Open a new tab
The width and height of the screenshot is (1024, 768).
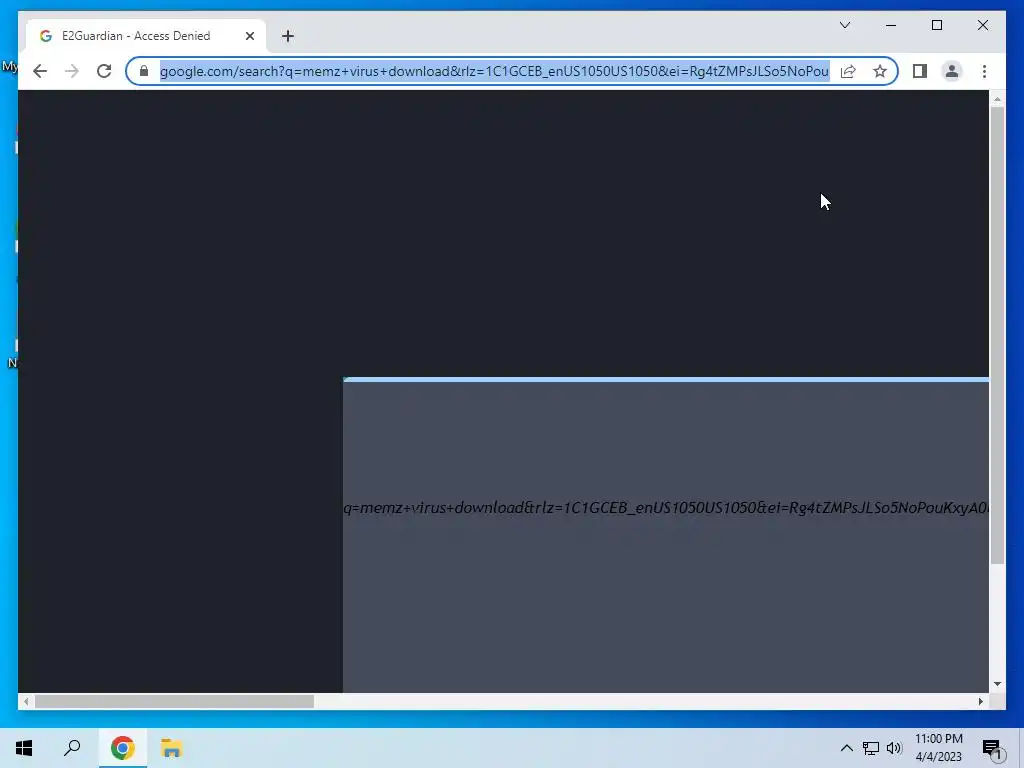coord(288,36)
